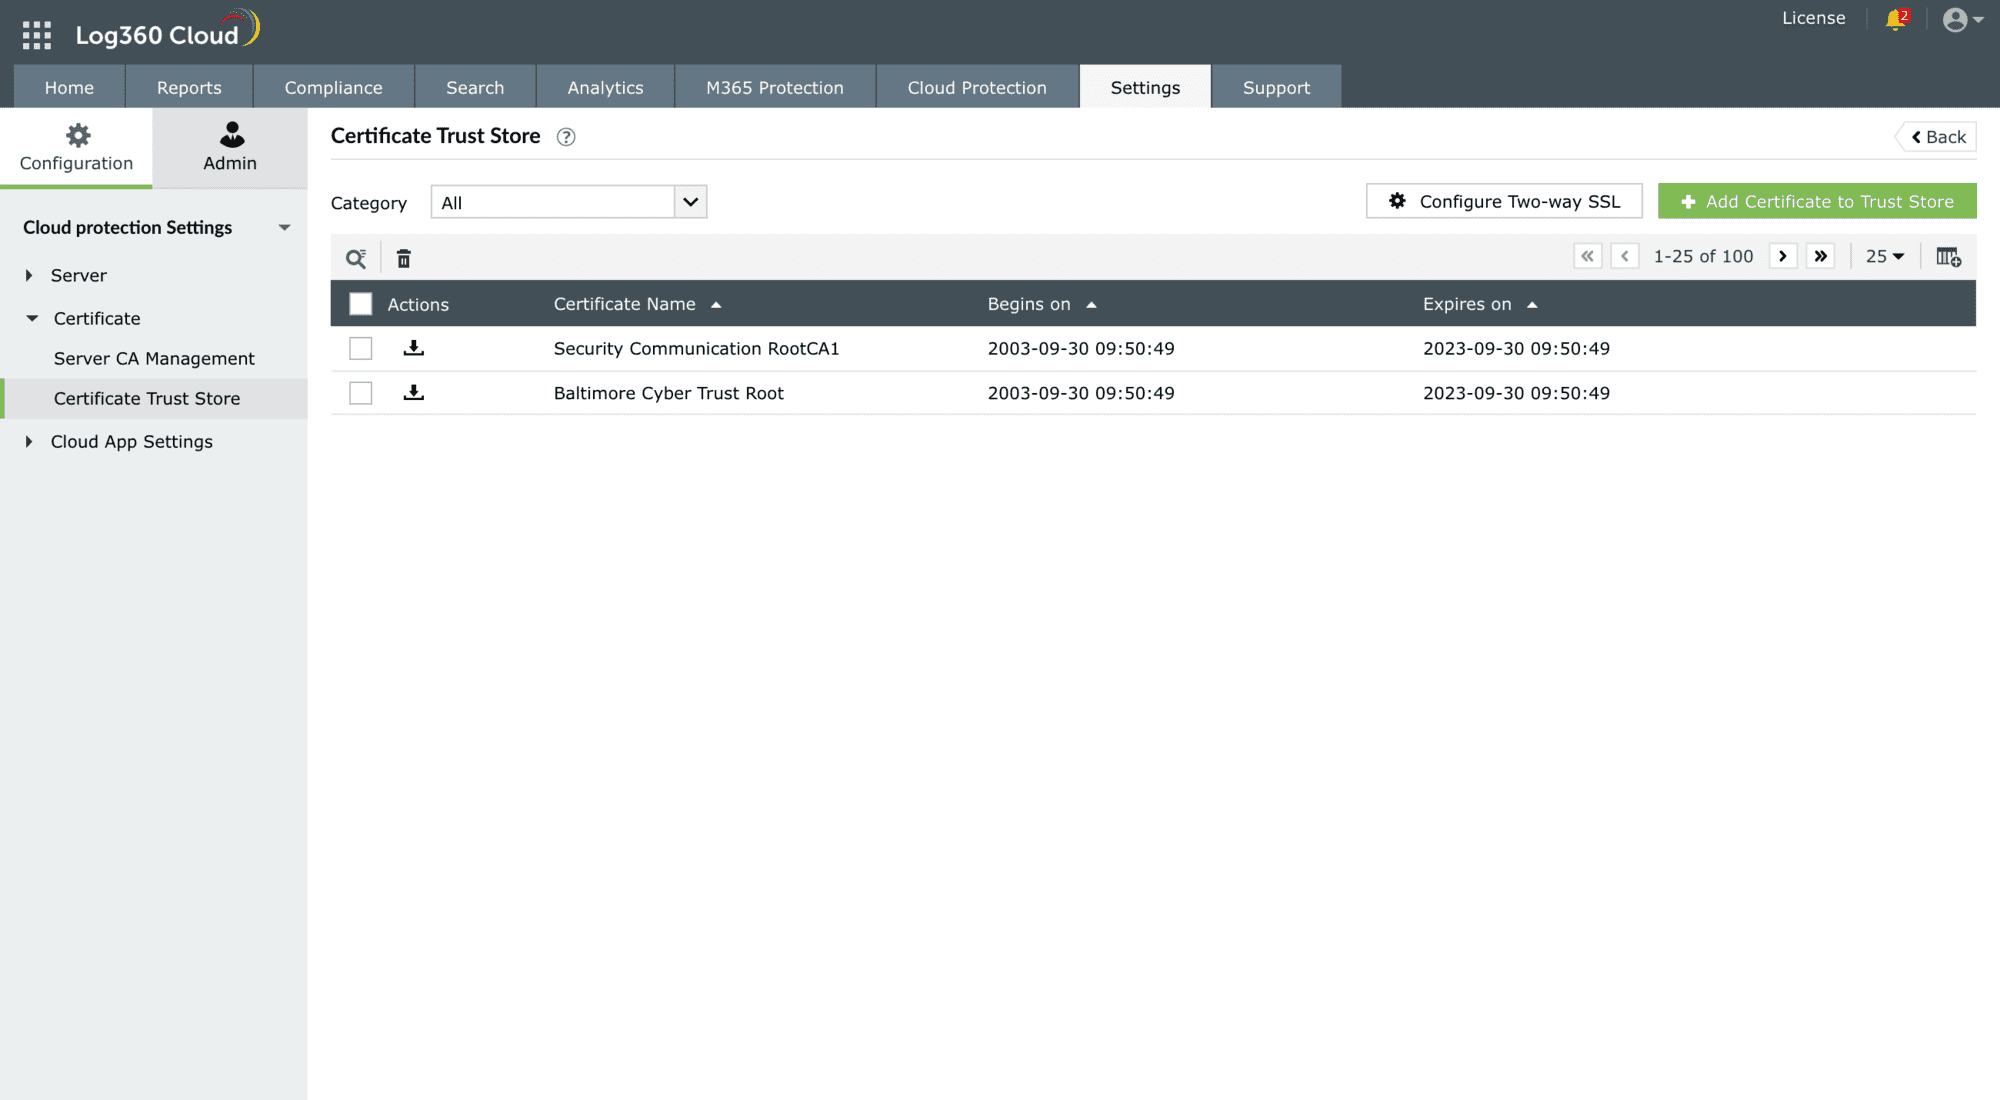This screenshot has height=1100, width=2000.
Task: Toggle the select-all checkbox in table header
Action: [x=361, y=304]
